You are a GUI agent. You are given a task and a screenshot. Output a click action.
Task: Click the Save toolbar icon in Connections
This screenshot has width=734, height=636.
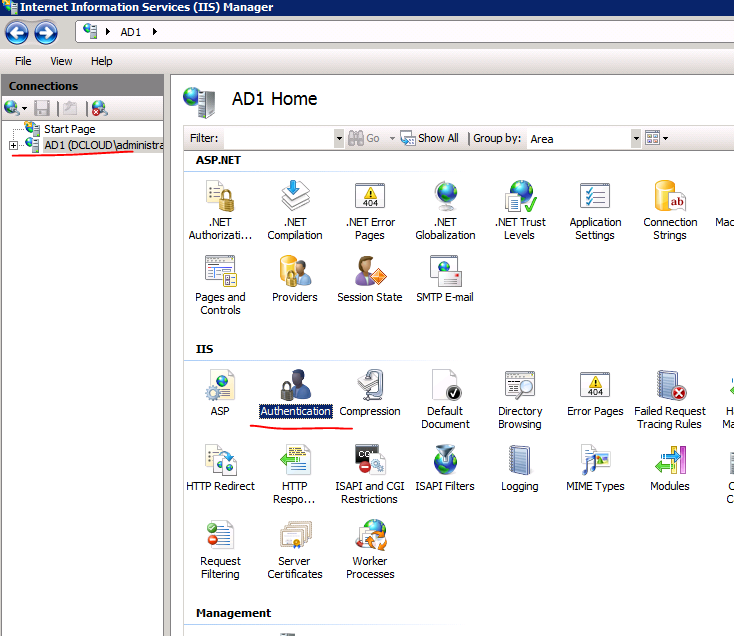[42, 109]
